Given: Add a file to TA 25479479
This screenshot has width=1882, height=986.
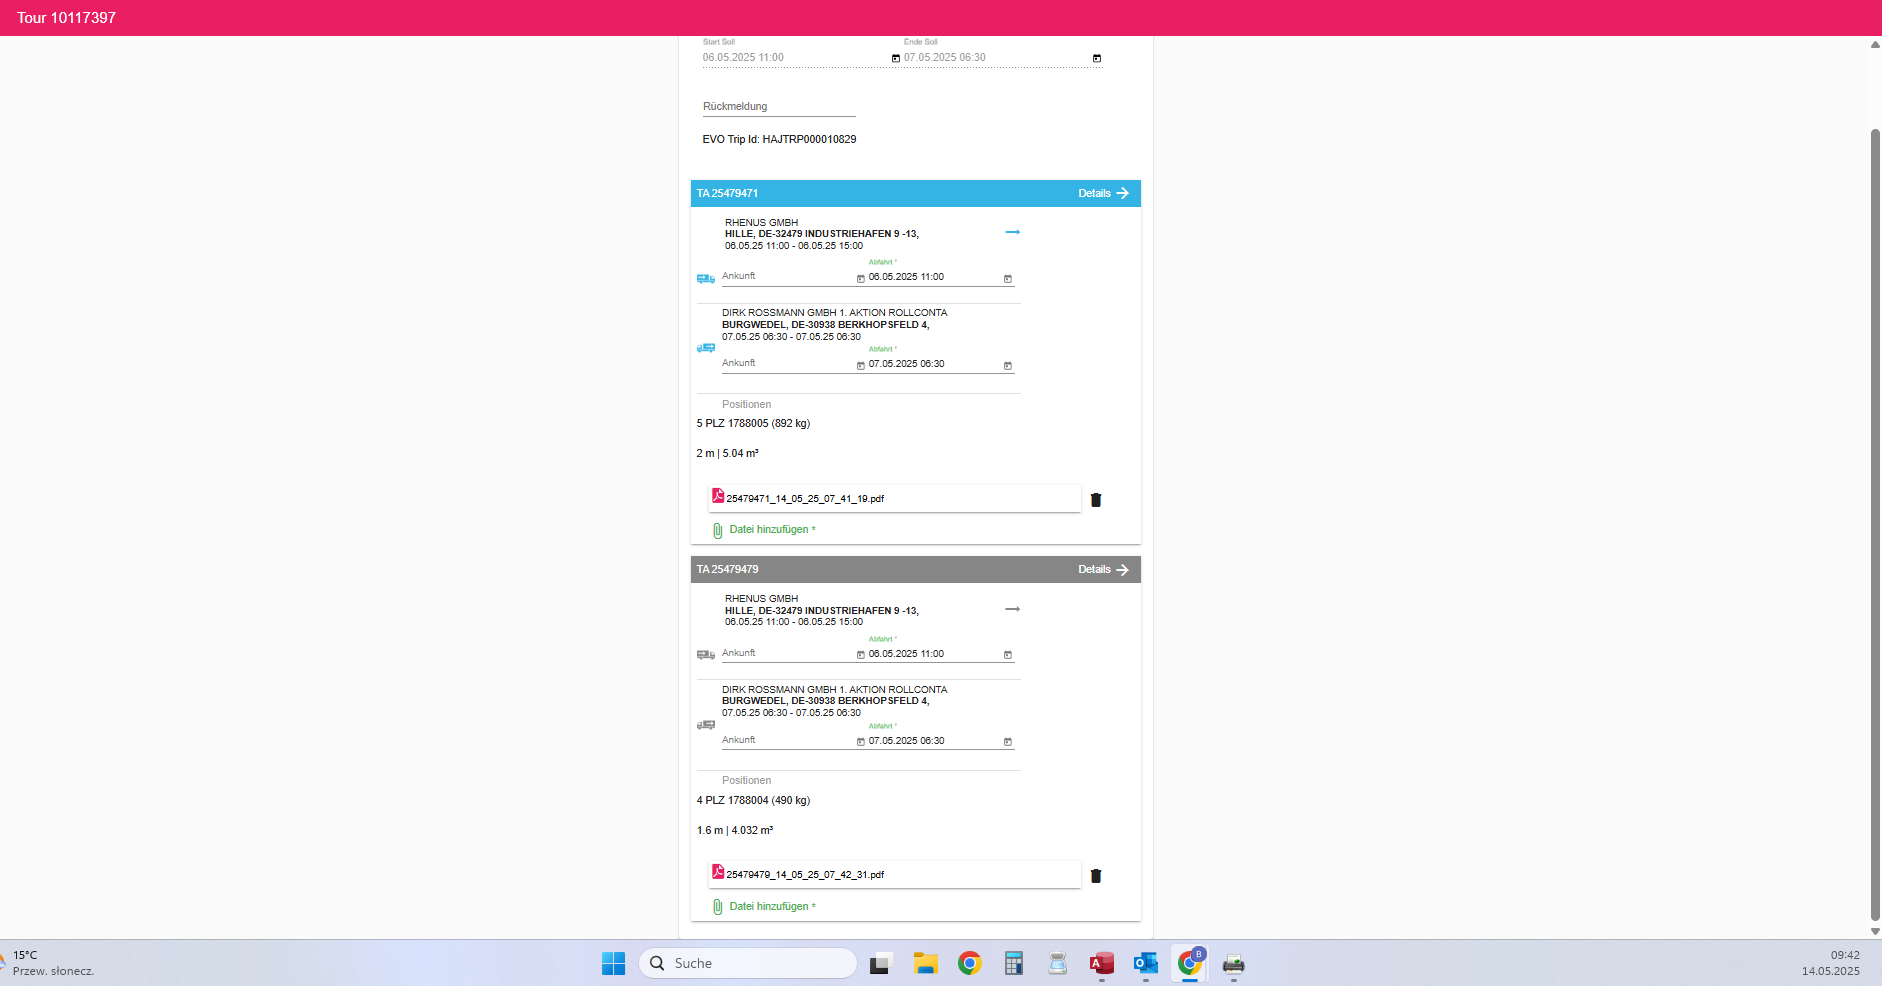Looking at the screenshot, I should pyautogui.click(x=772, y=906).
